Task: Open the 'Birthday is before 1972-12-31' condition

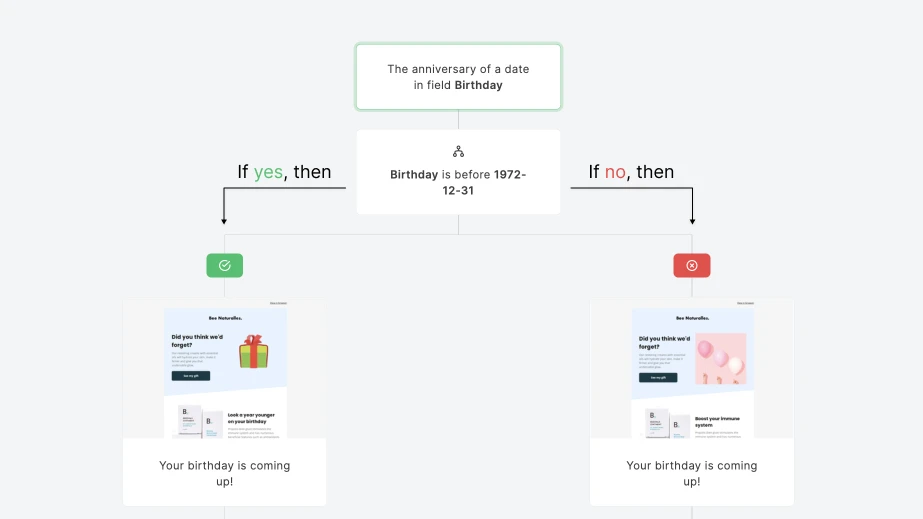Action: coord(458,182)
